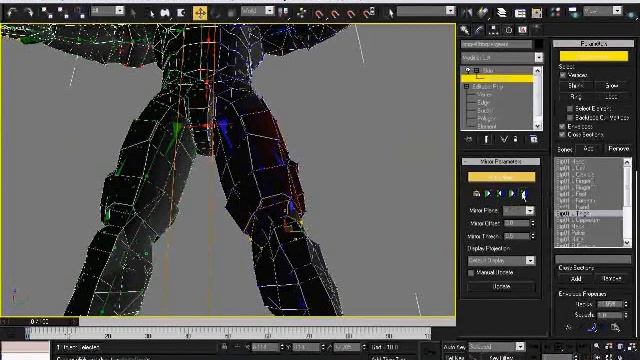Click the bones list scrollbar down arrow
This screenshot has width=640, height=360.
pos(627,243)
